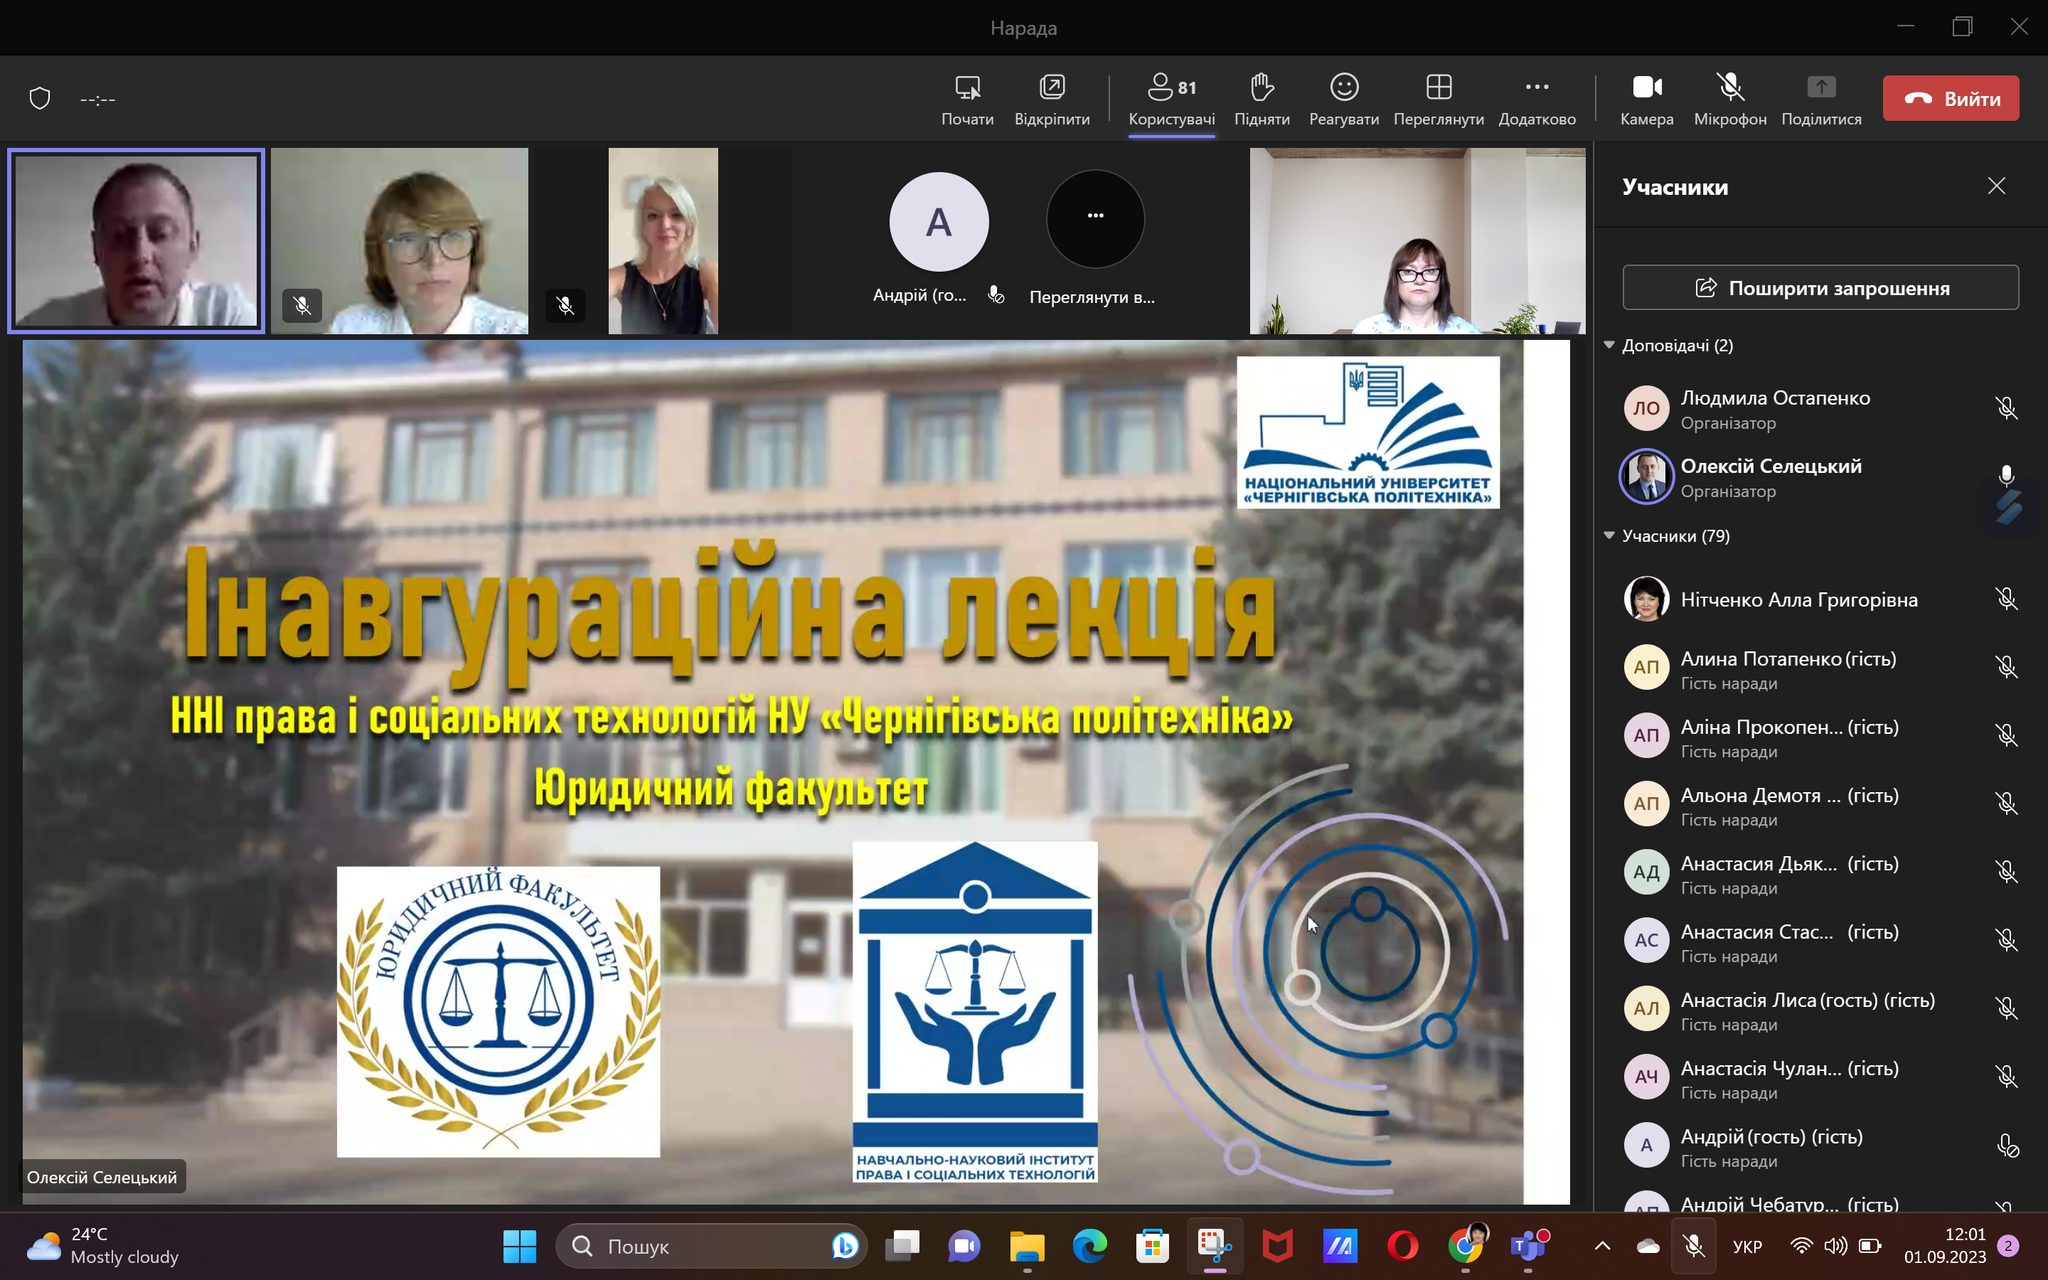
Task: Open the clock showing 12:01 01.09.2023
Action: coord(1945,1246)
